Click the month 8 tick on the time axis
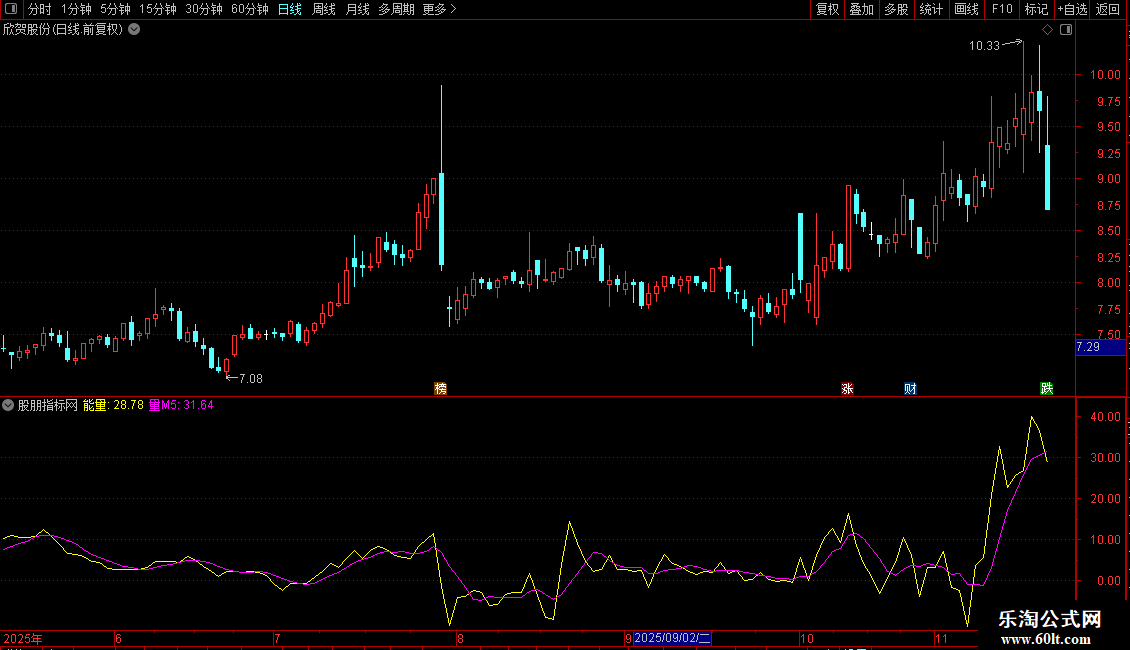 tap(461, 638)
